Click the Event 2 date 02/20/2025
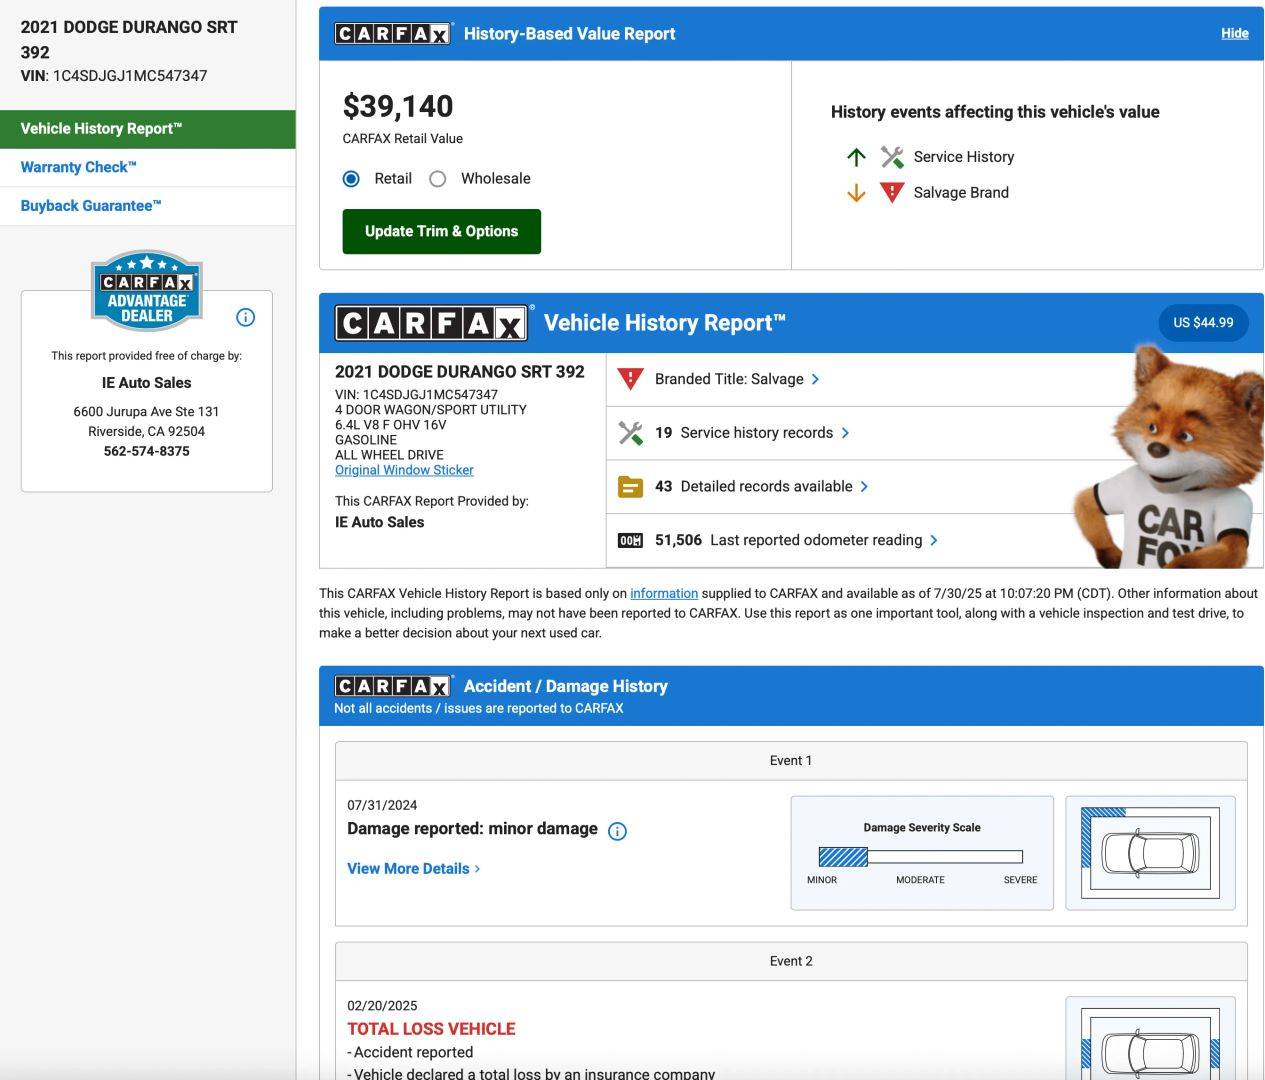The width and height of the screenshot is (1265, 1080). 382,1006
